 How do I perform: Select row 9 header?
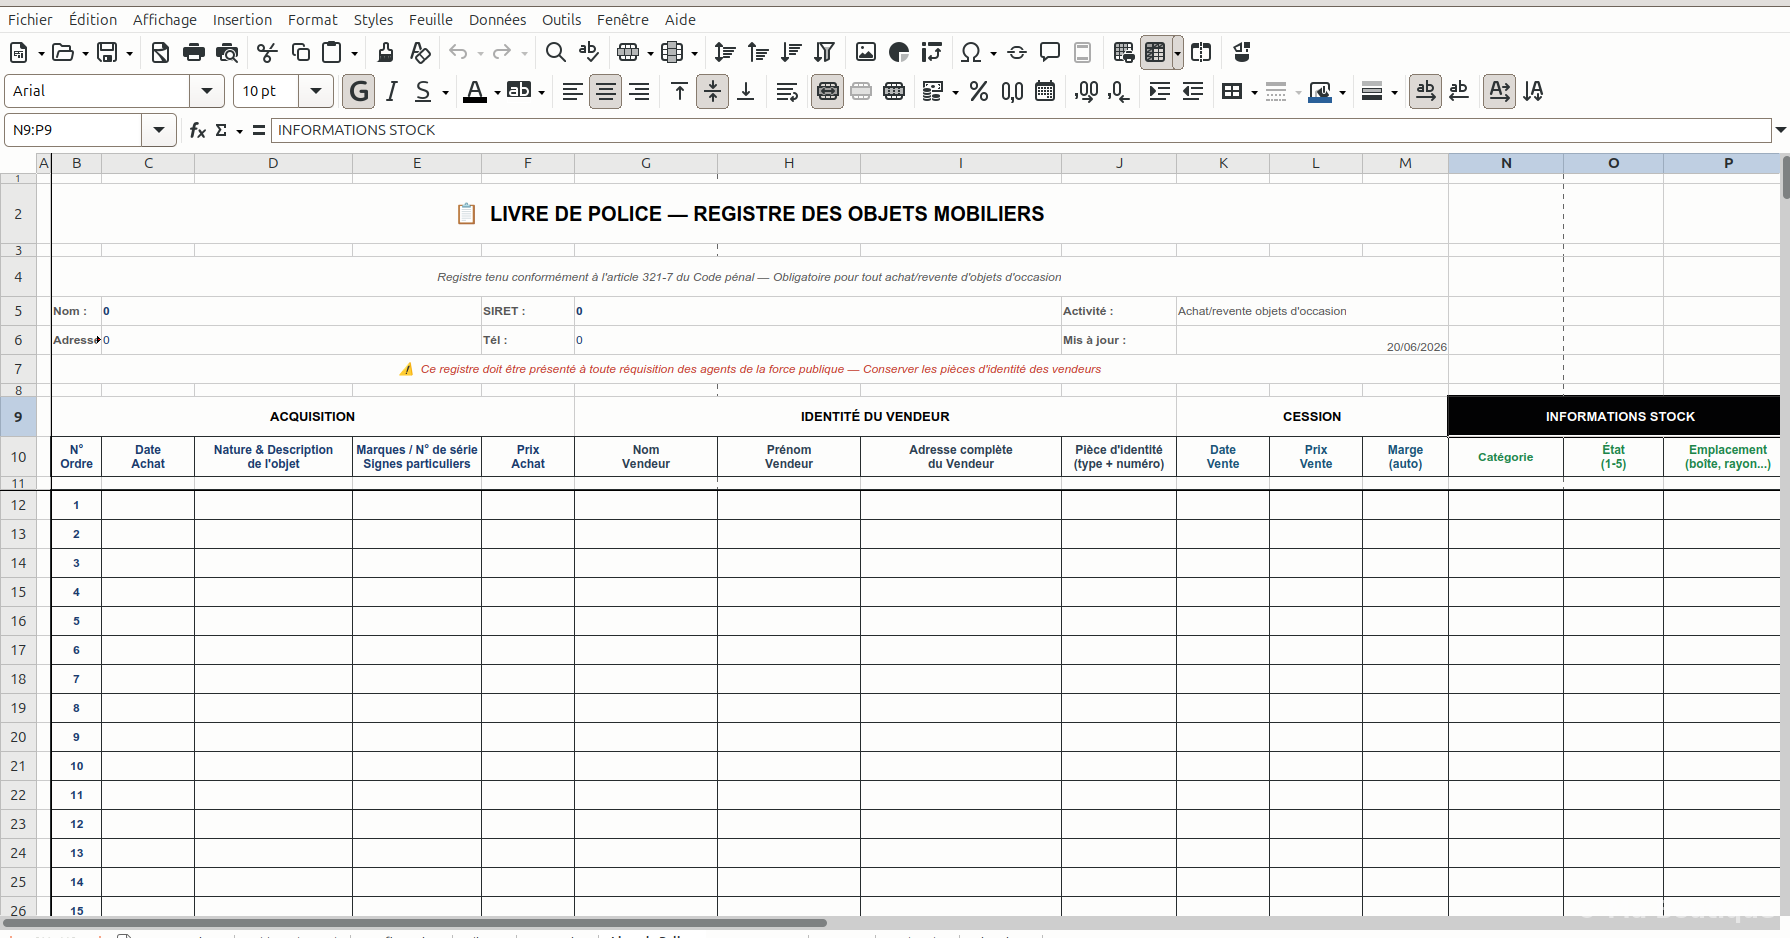[x=18, y=417]
